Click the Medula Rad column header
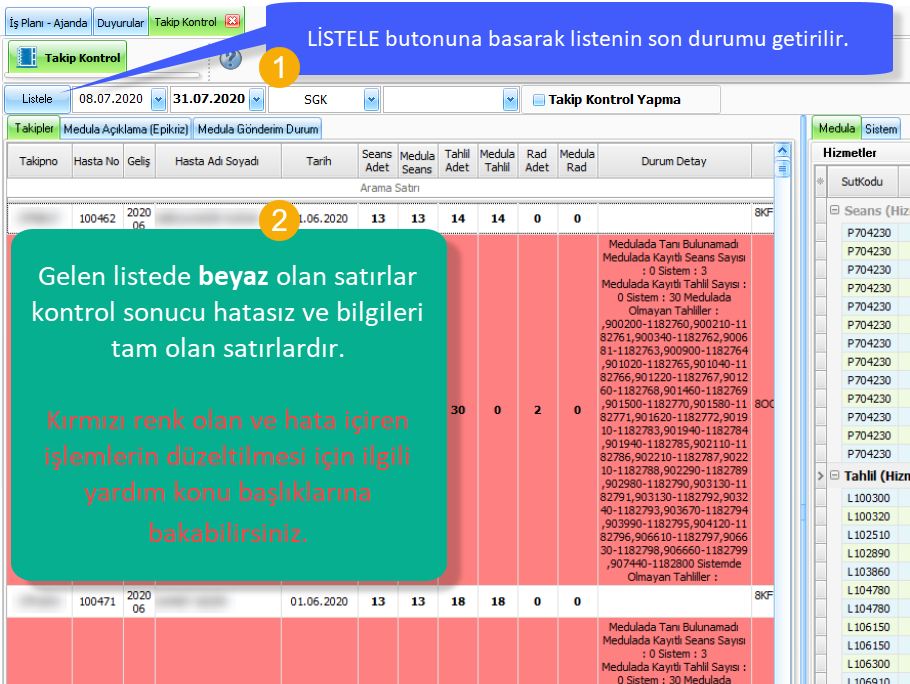This screenshot has width=910, height=684. coord(577,161)
